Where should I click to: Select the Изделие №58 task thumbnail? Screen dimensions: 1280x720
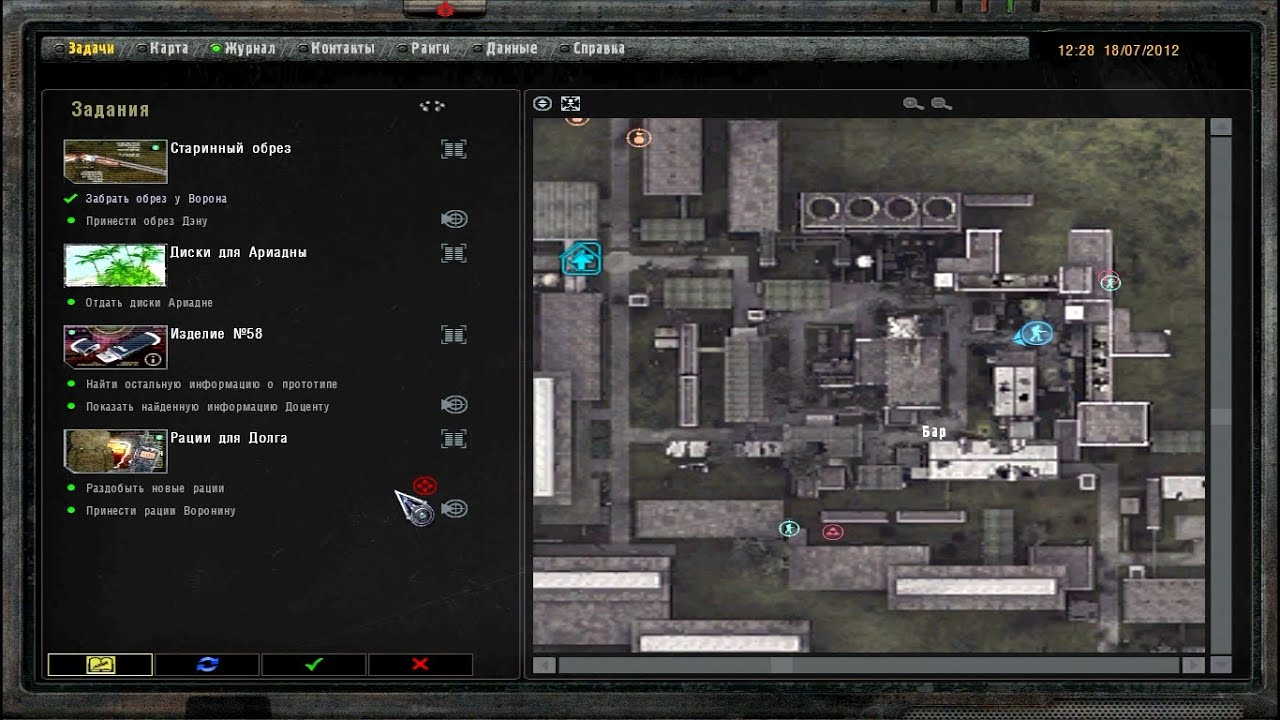pos(115,346)
